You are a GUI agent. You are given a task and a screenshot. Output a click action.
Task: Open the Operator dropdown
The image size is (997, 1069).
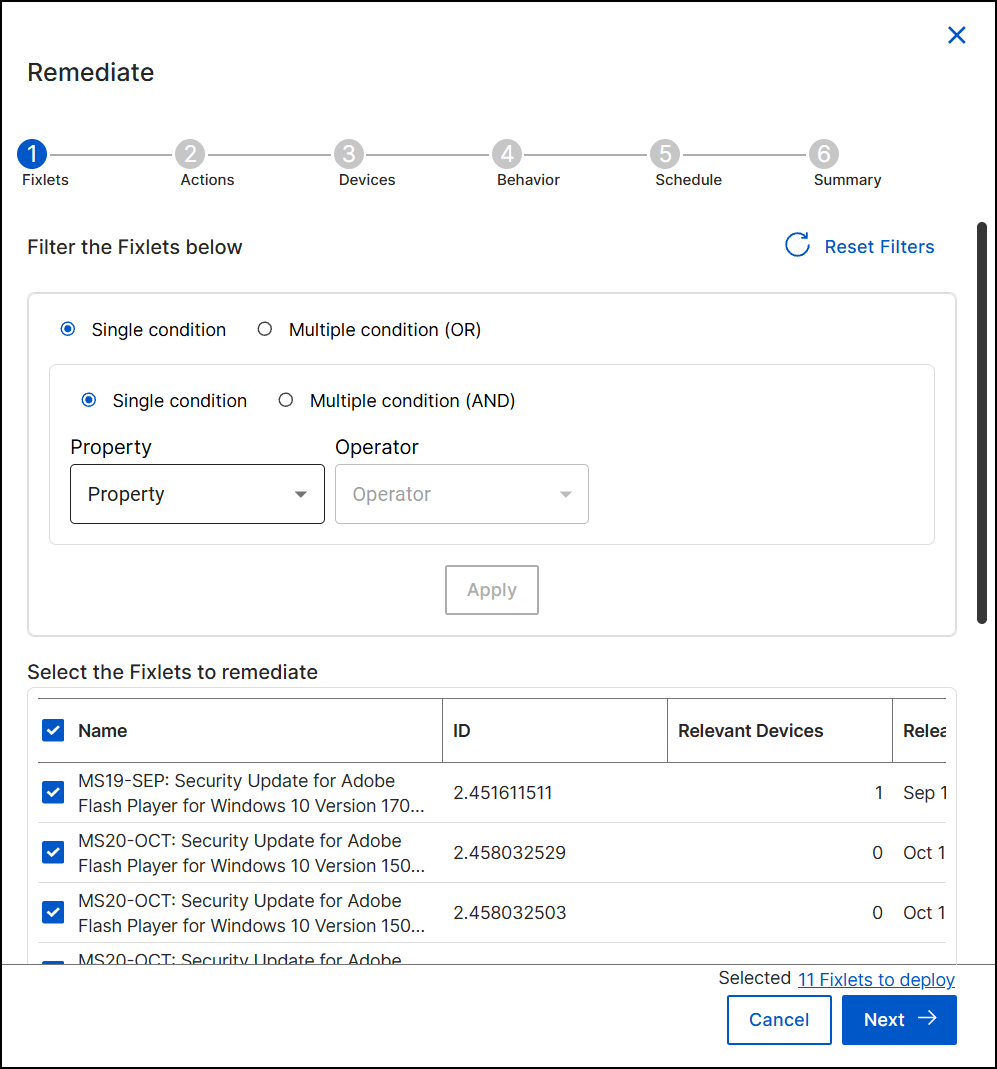461,494
